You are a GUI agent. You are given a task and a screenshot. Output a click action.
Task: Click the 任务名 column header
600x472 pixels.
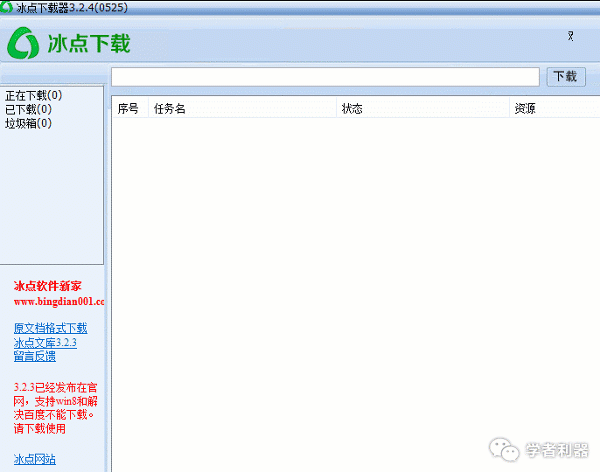[x=242, y=109]
